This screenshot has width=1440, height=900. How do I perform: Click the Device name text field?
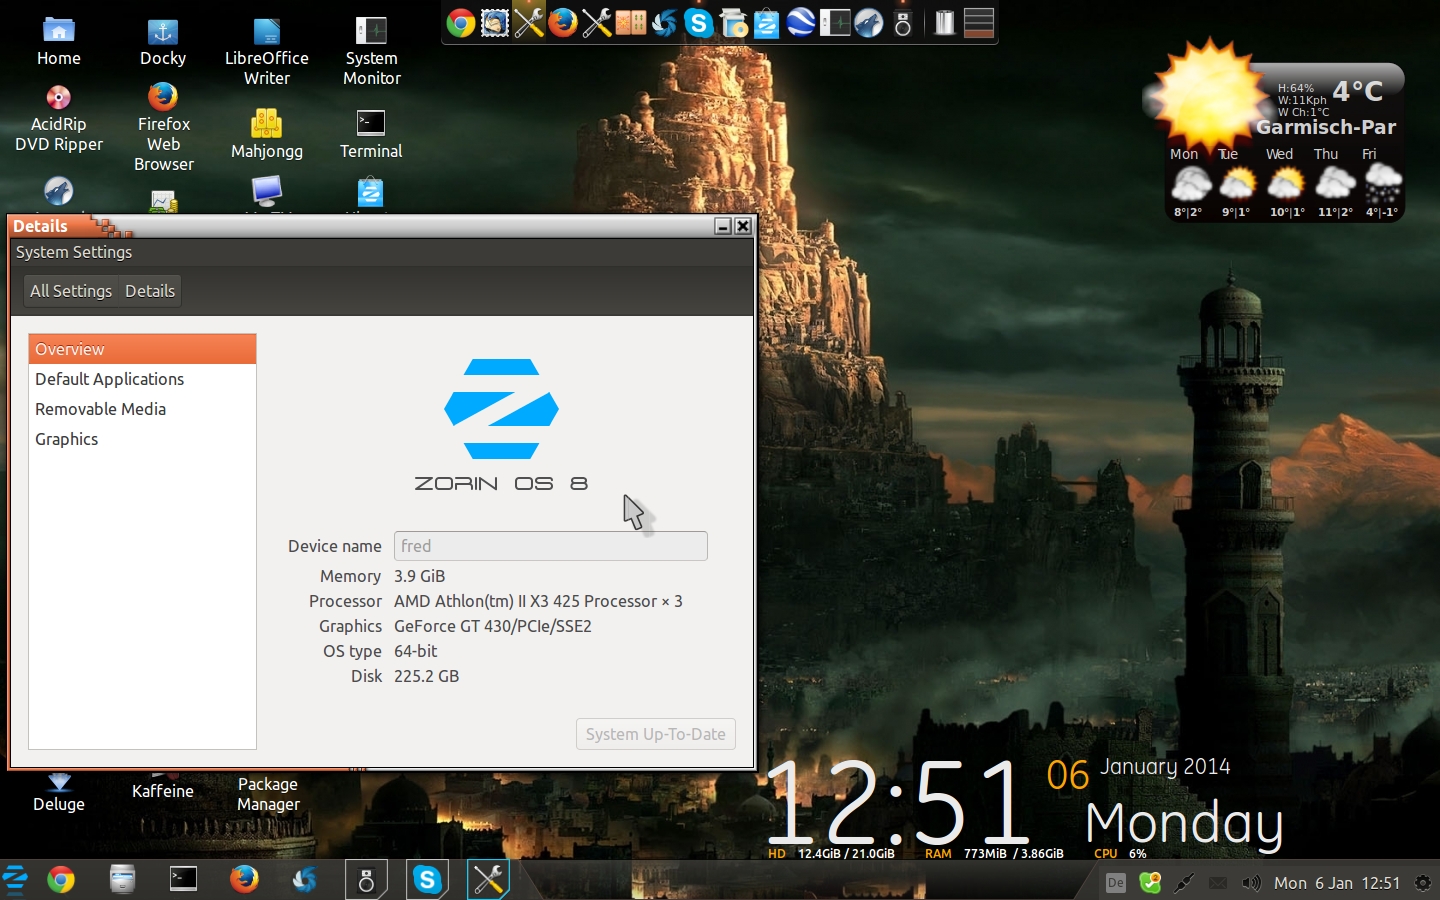click(x=550, y=546)
